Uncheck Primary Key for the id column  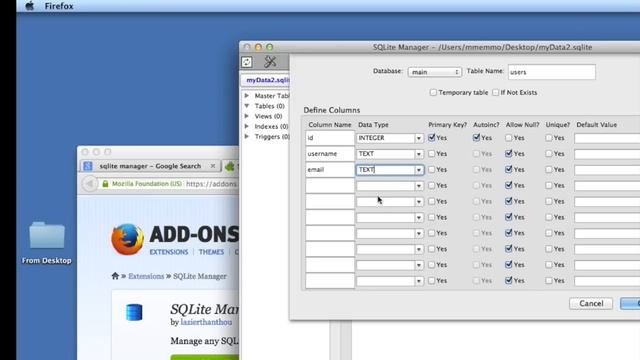432,138
